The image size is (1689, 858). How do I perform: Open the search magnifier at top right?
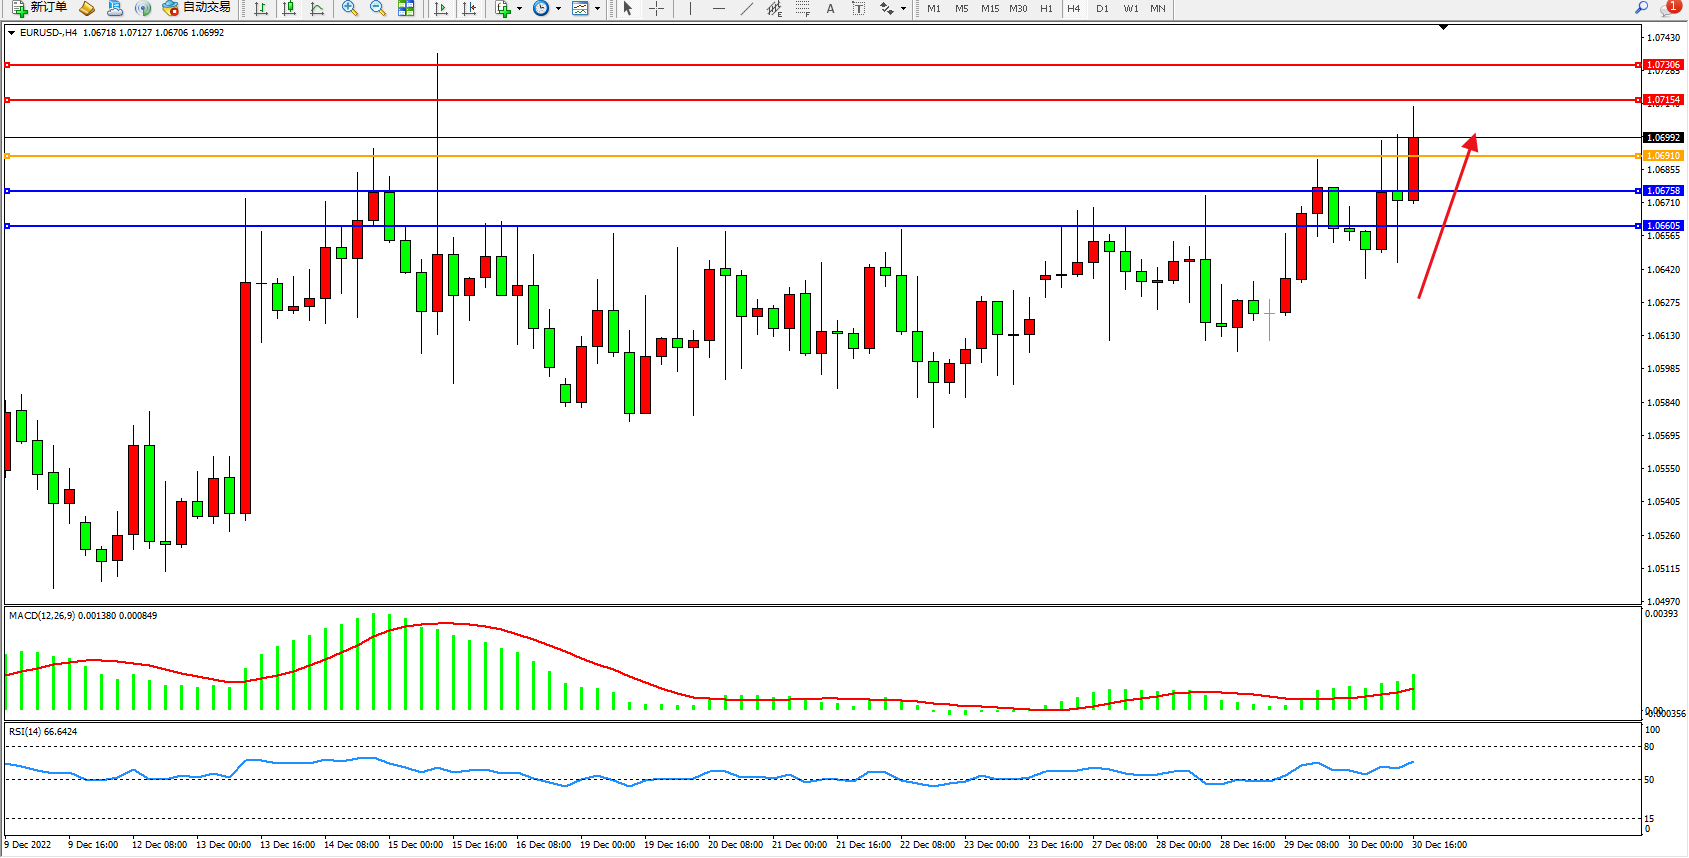pyautogui.click(x=1641, y=8)
